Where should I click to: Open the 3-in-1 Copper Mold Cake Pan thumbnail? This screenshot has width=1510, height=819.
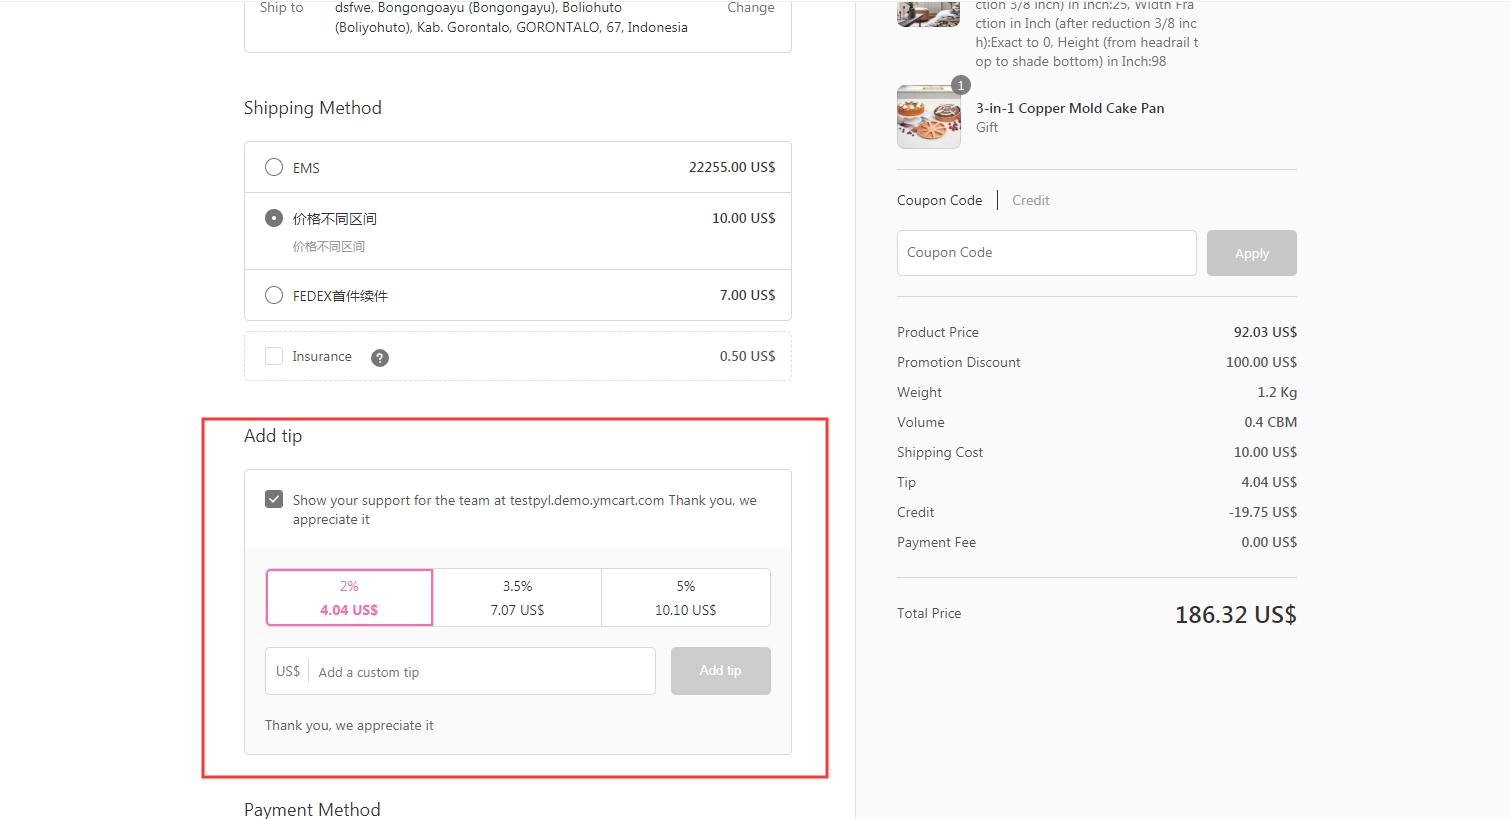coord(928,118)
